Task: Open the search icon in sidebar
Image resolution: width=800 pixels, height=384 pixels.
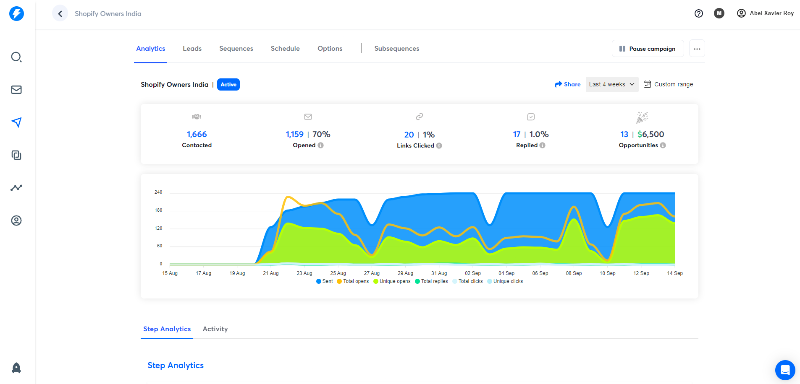Action: [16, 57]
